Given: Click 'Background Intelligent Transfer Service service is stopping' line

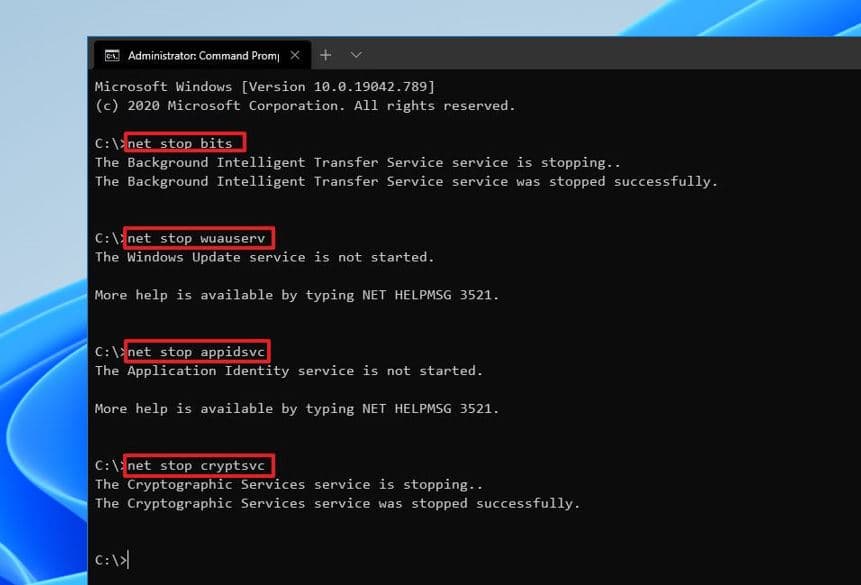Looking at the screenshot, I should (x=357, y=163).
